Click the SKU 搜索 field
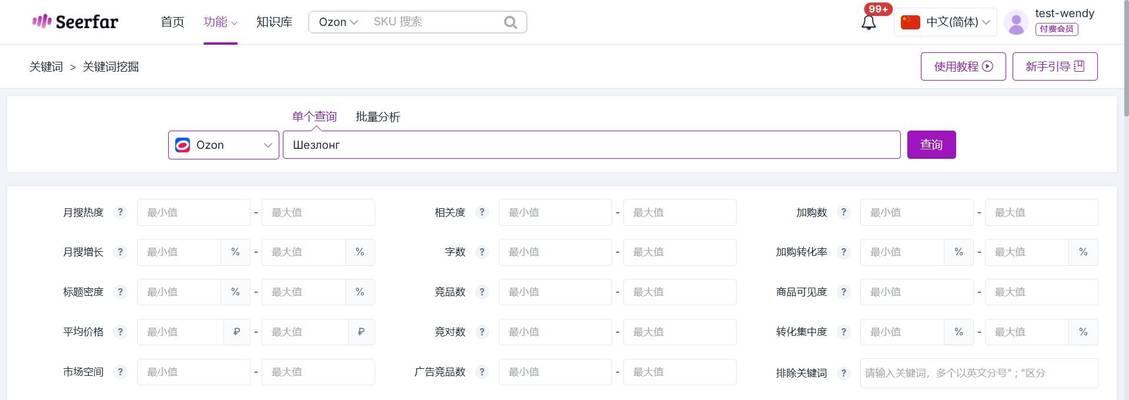Viewport: 1129px width, 400px height. coord(436,22)
